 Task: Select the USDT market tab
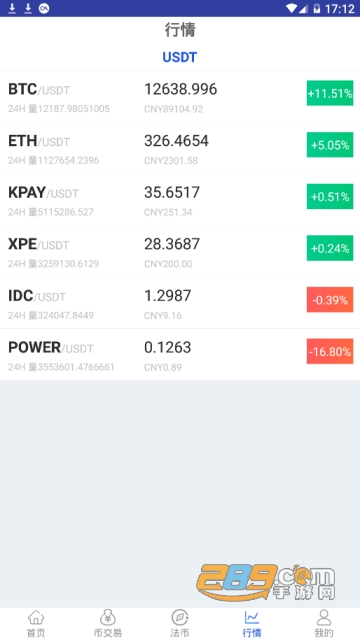(x=180, y=57)
